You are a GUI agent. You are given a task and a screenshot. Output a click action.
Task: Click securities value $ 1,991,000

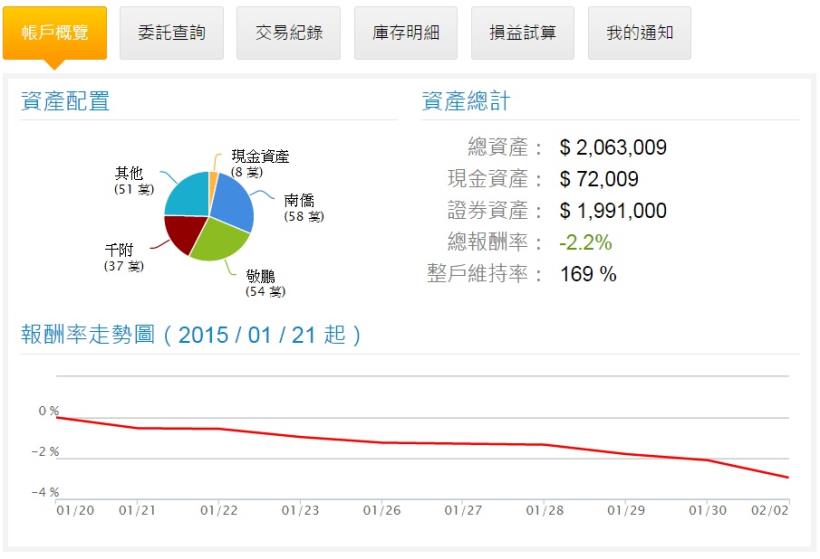613,211
